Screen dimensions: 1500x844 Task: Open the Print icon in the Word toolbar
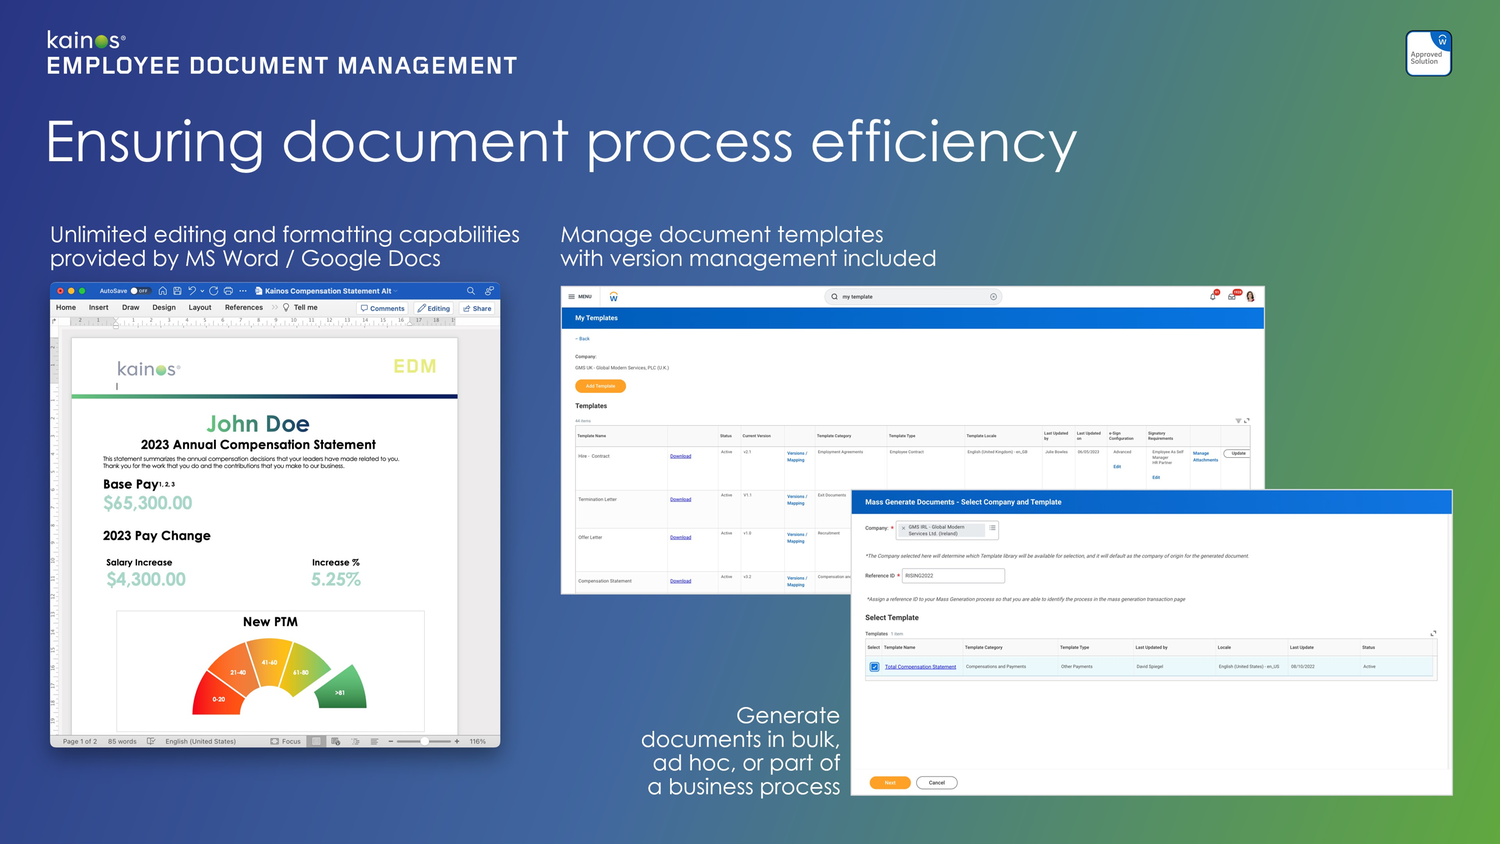(228, 290)
